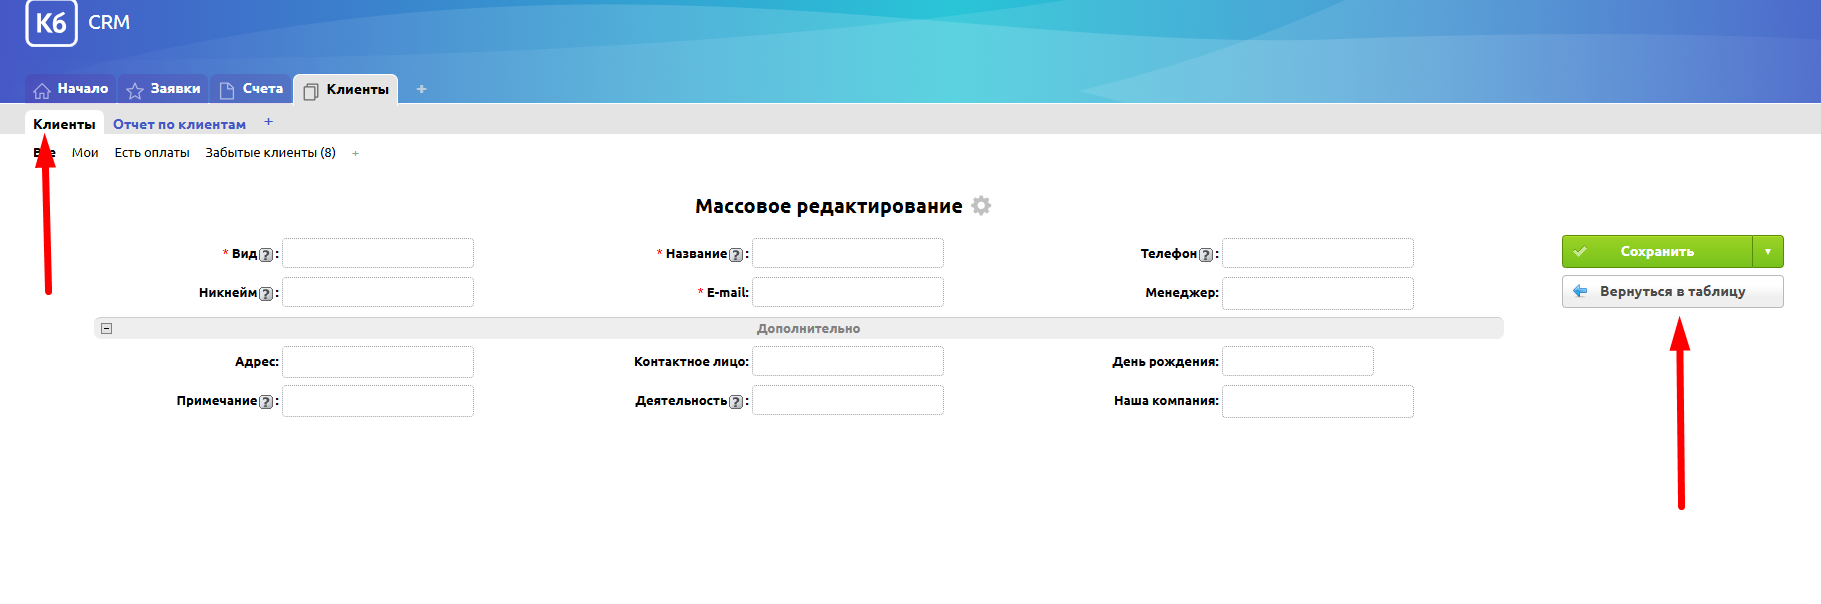Click help icon next to Телефон
The width and height of the screenshot is (1821, 604).
(1206, 254)
